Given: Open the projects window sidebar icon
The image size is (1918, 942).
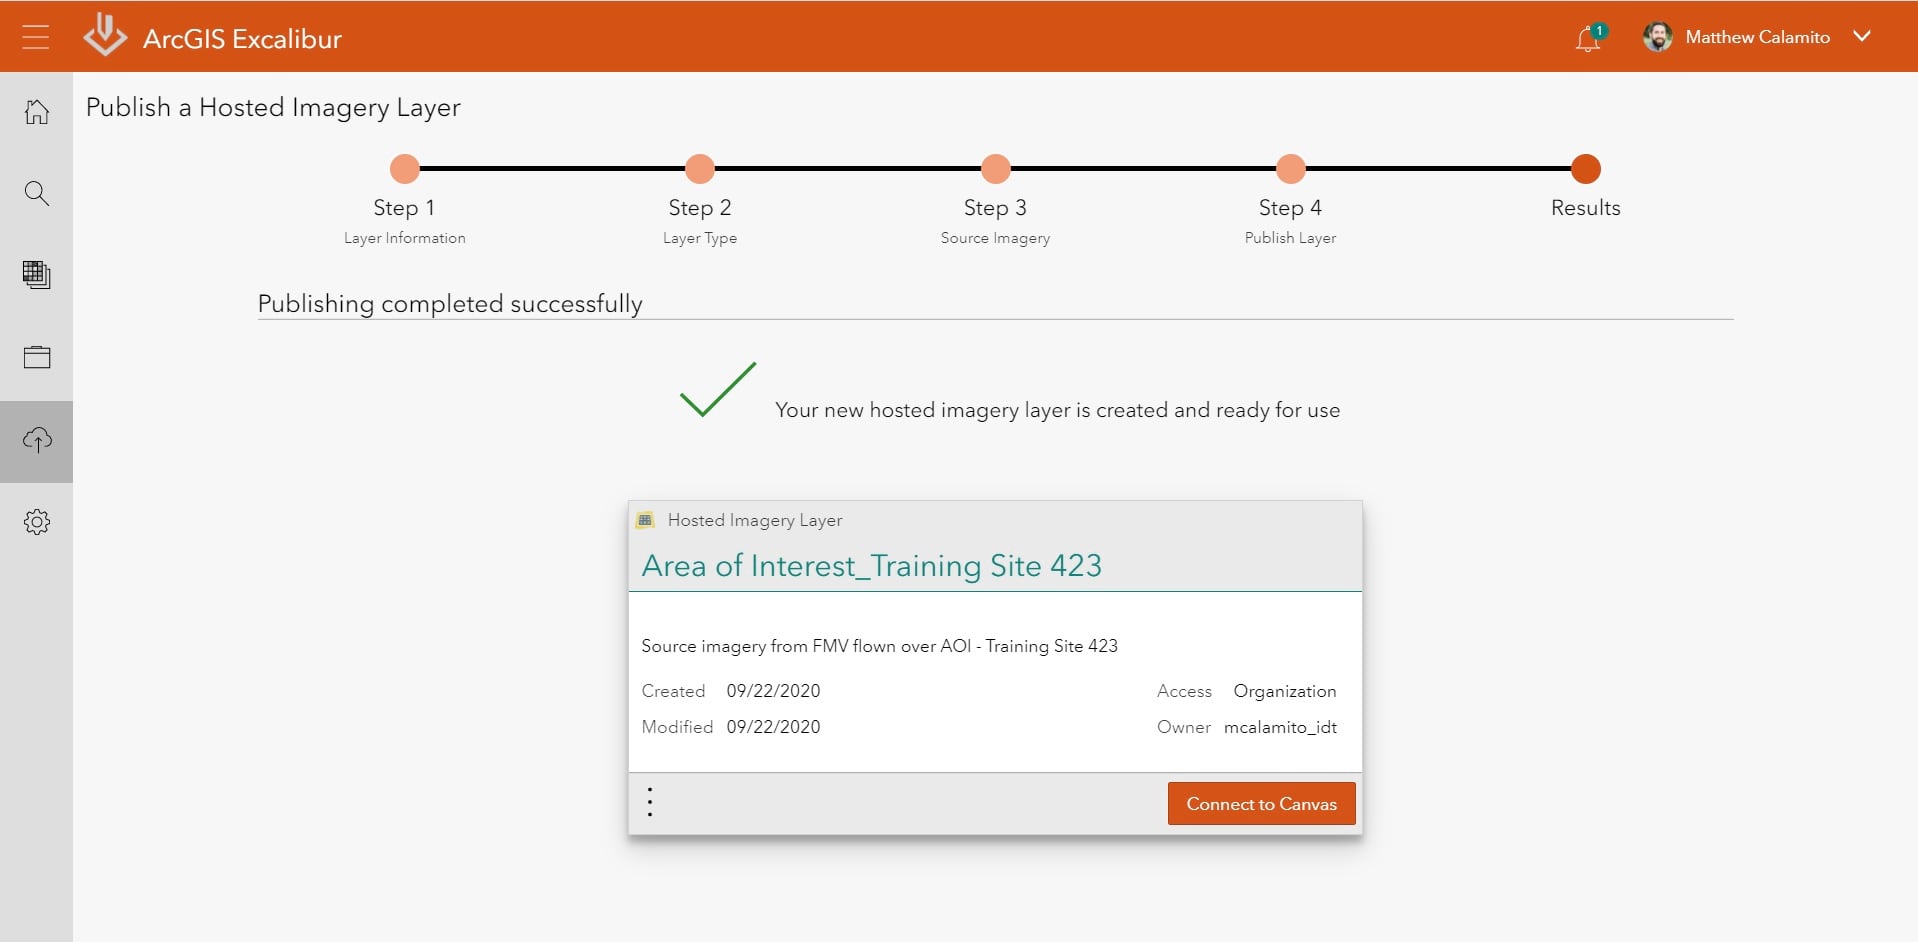Looking at the screenshot, I should coord(37,357).
